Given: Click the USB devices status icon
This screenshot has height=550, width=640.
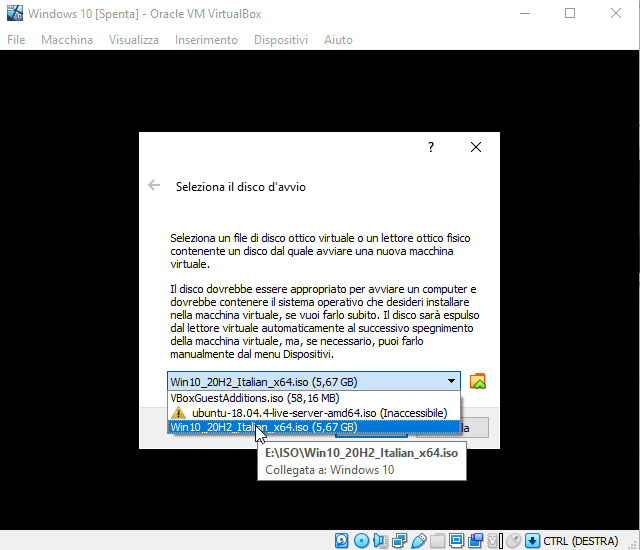Looking at the screenshot, I should tap(418, 541).
